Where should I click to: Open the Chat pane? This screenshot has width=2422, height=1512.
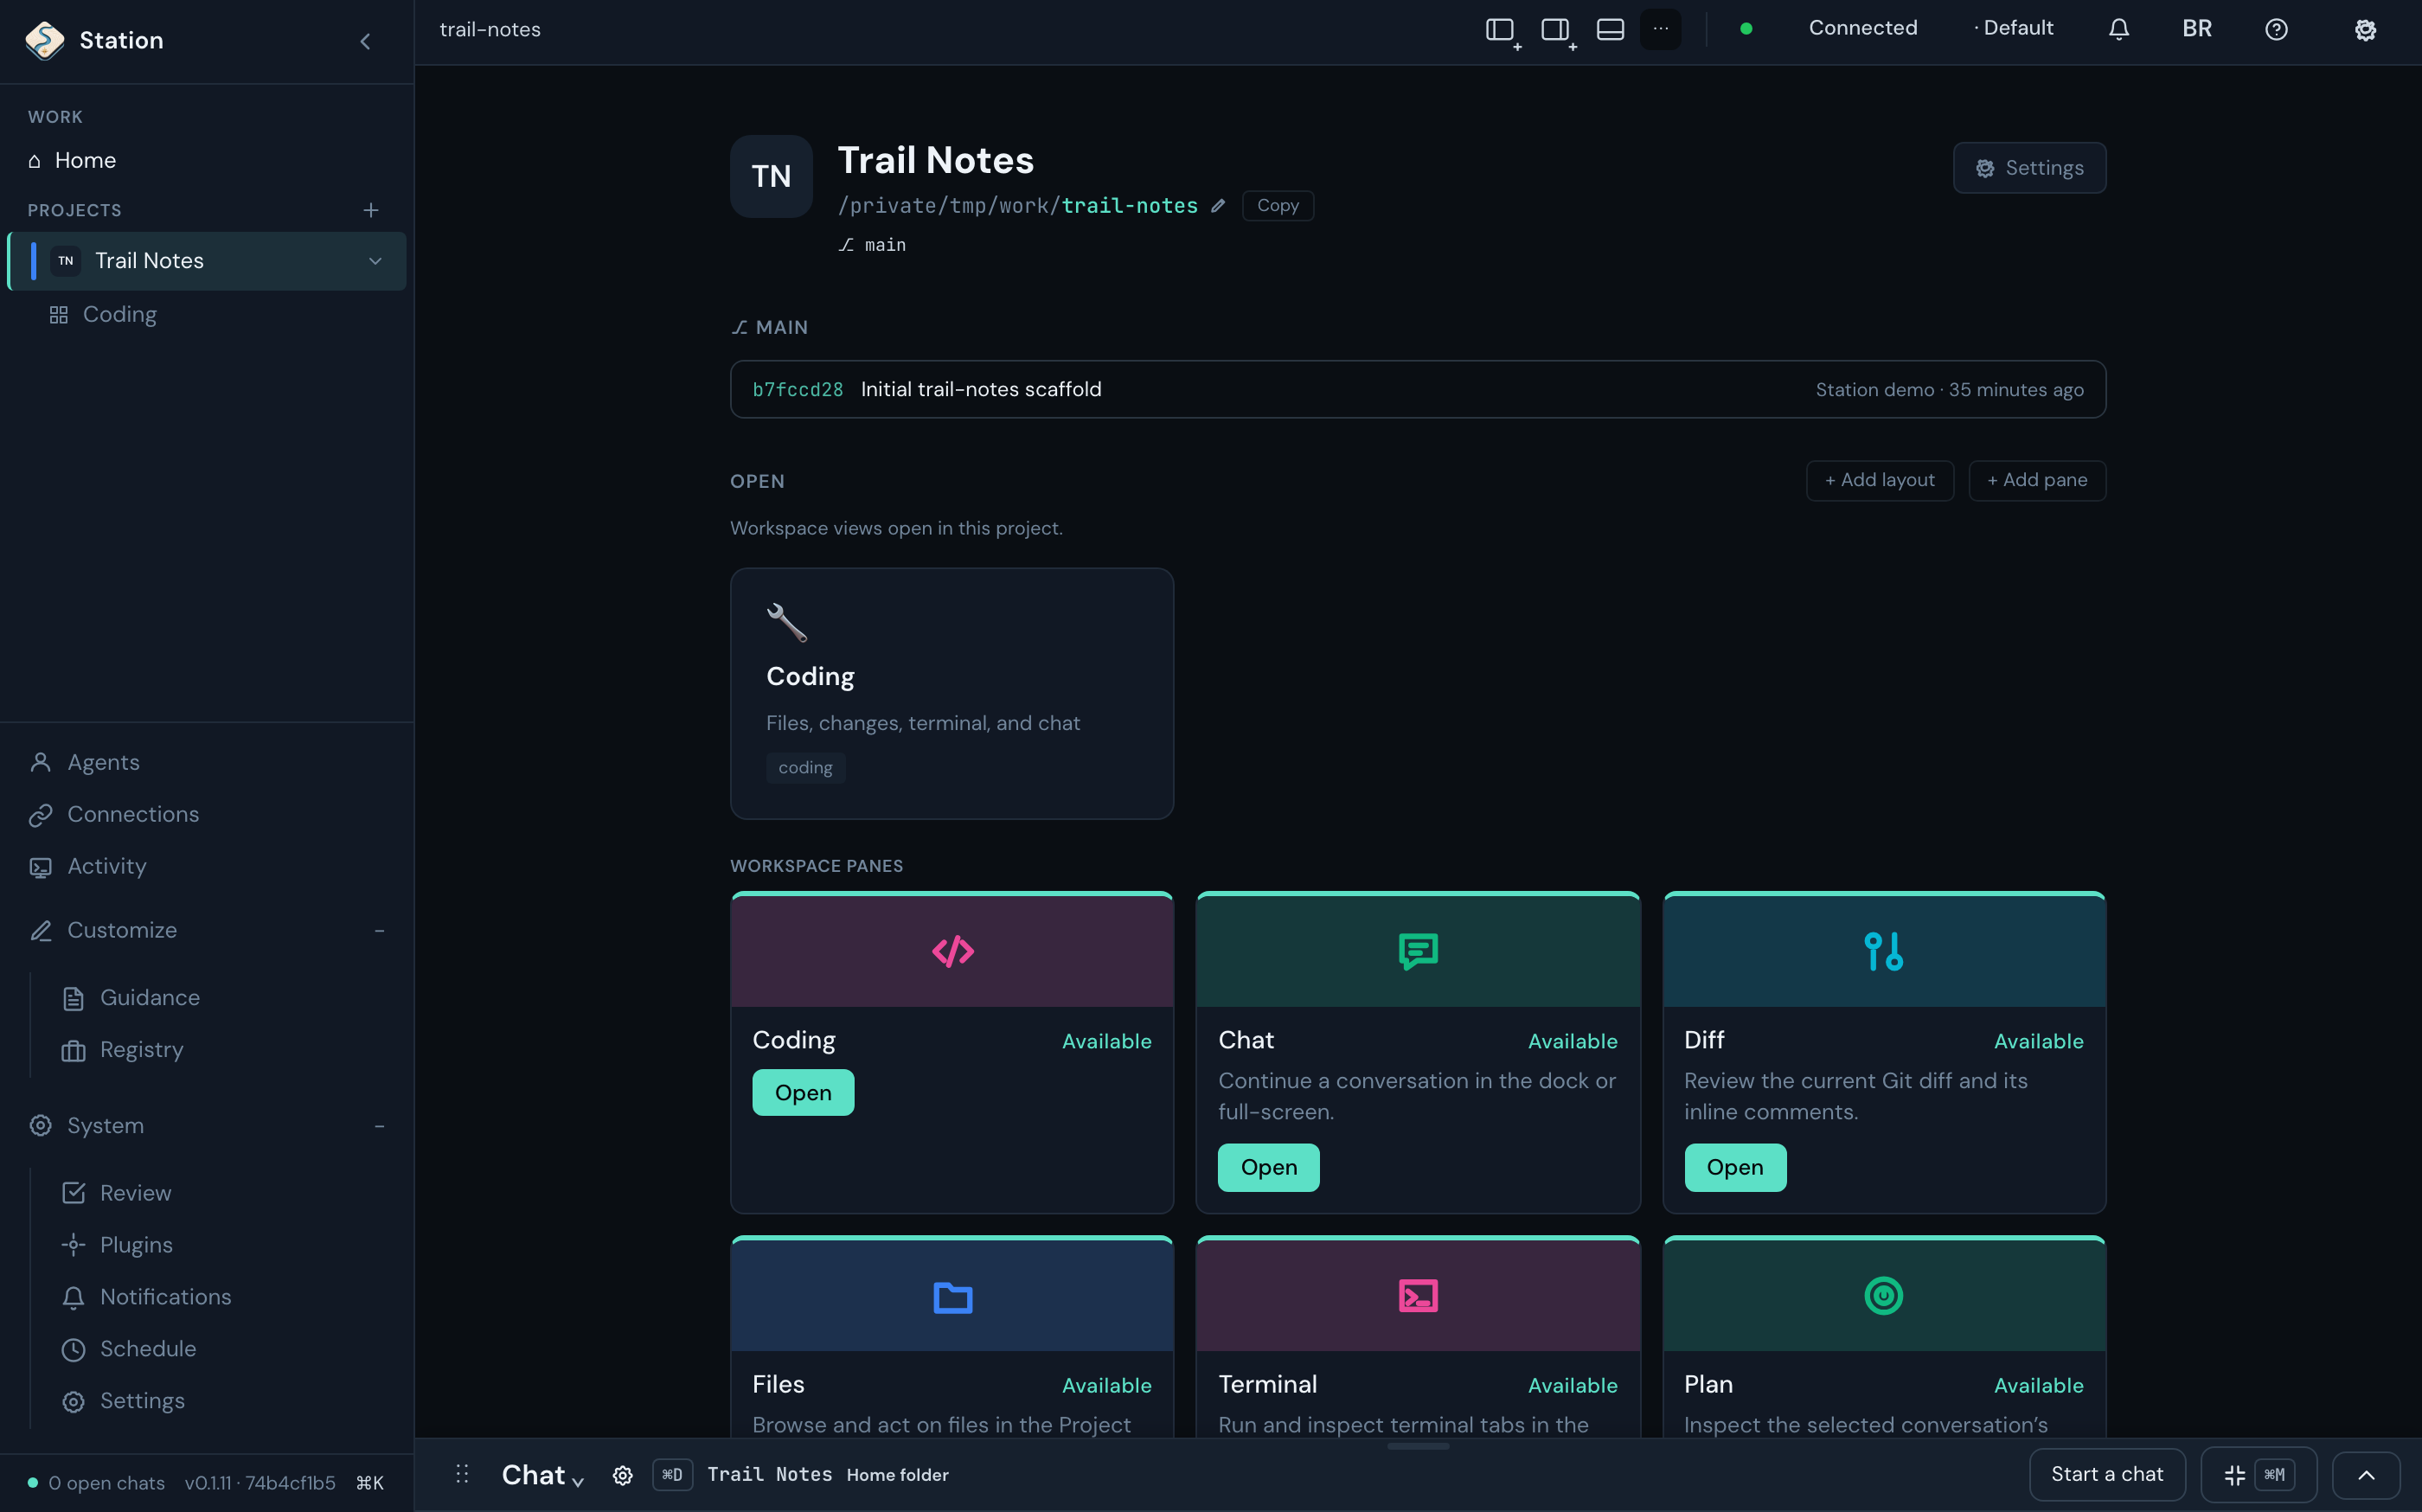(x=1269, y=1168)
